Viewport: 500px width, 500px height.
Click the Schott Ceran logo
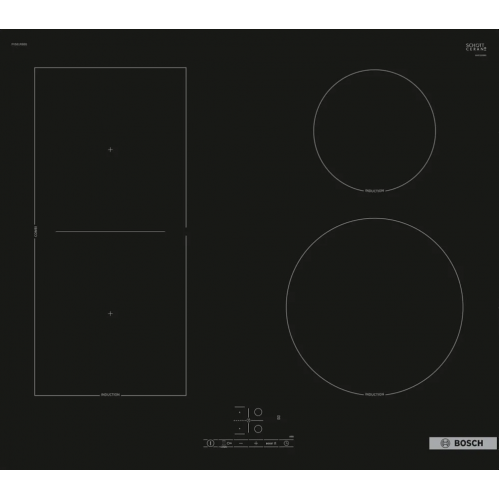(x=476, y=47)
